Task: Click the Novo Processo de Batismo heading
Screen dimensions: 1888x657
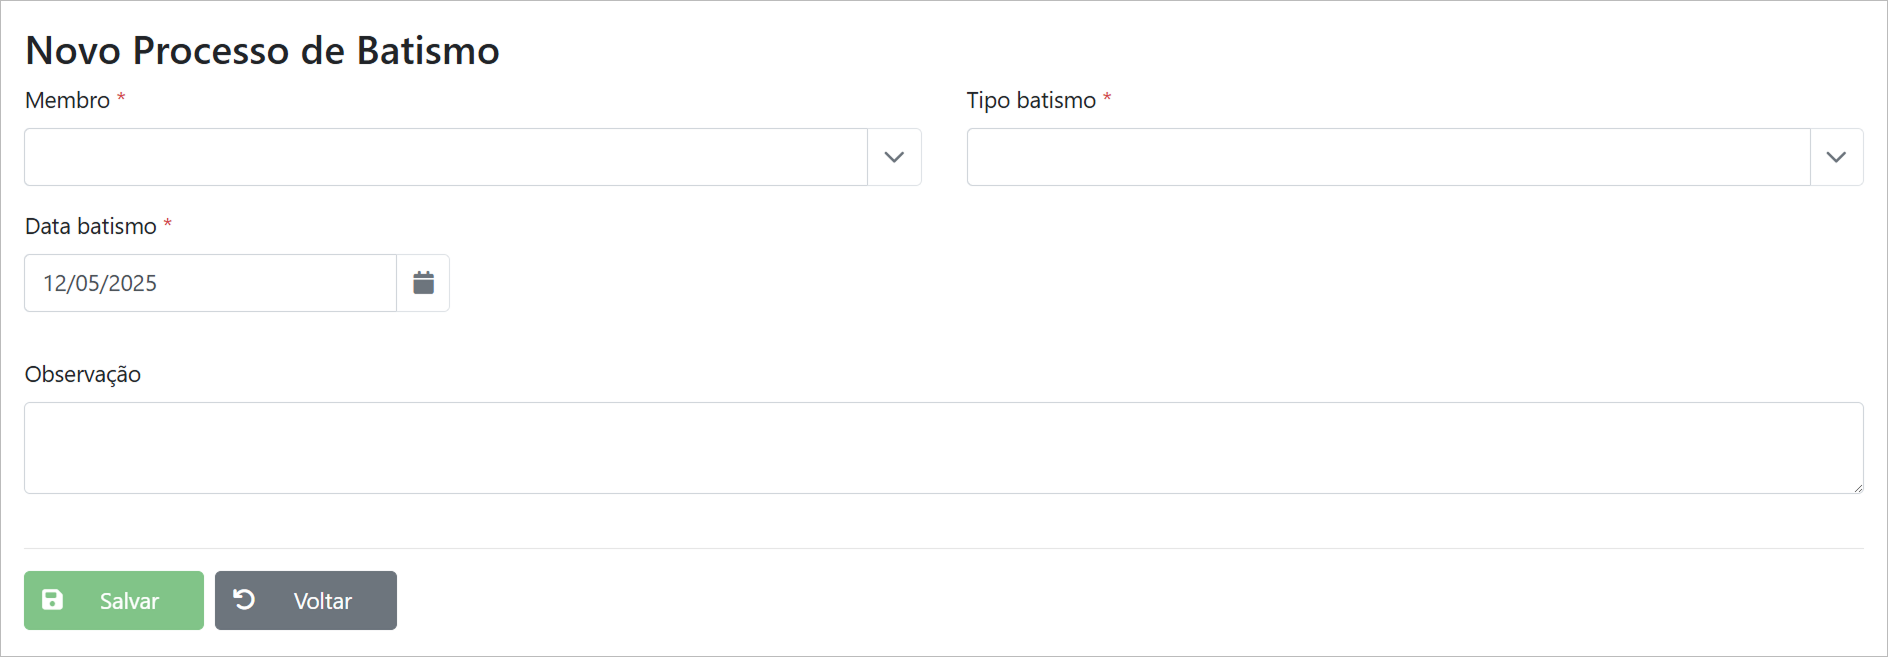Action: click(x=262, y=50)
